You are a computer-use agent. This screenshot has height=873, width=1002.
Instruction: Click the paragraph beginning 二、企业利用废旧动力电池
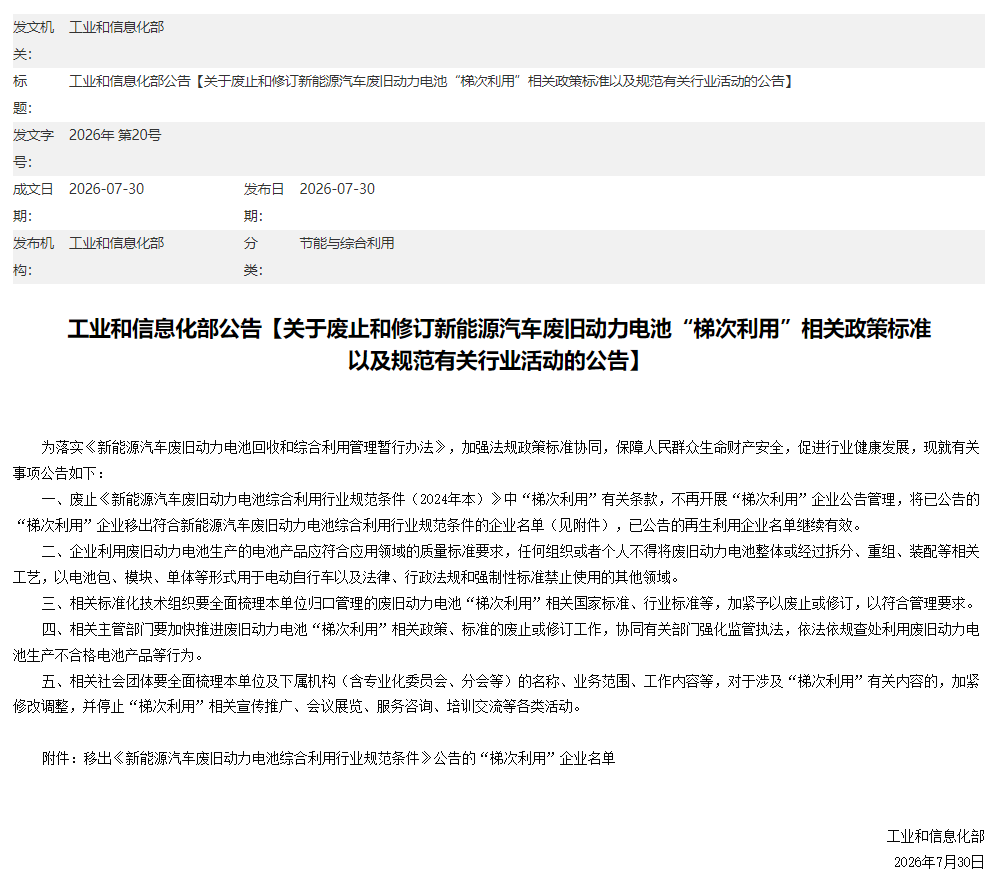(x=497, y=564)
